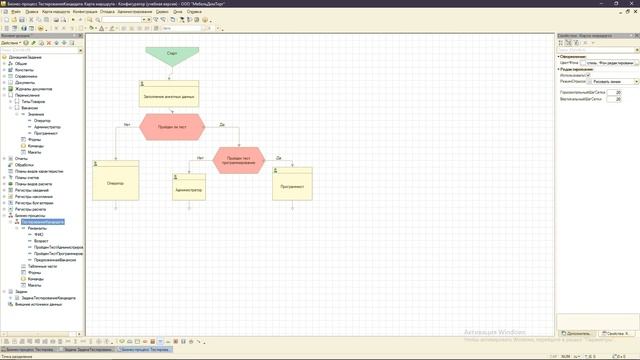640x360 pixels.
Task: Select the Пройден ли тест condition block
Action: click(172, 127)
